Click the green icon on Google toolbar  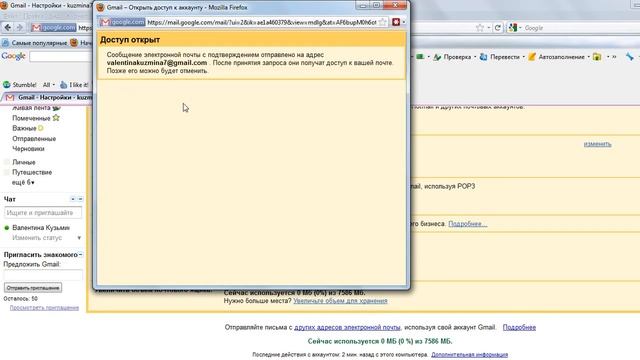420,57
